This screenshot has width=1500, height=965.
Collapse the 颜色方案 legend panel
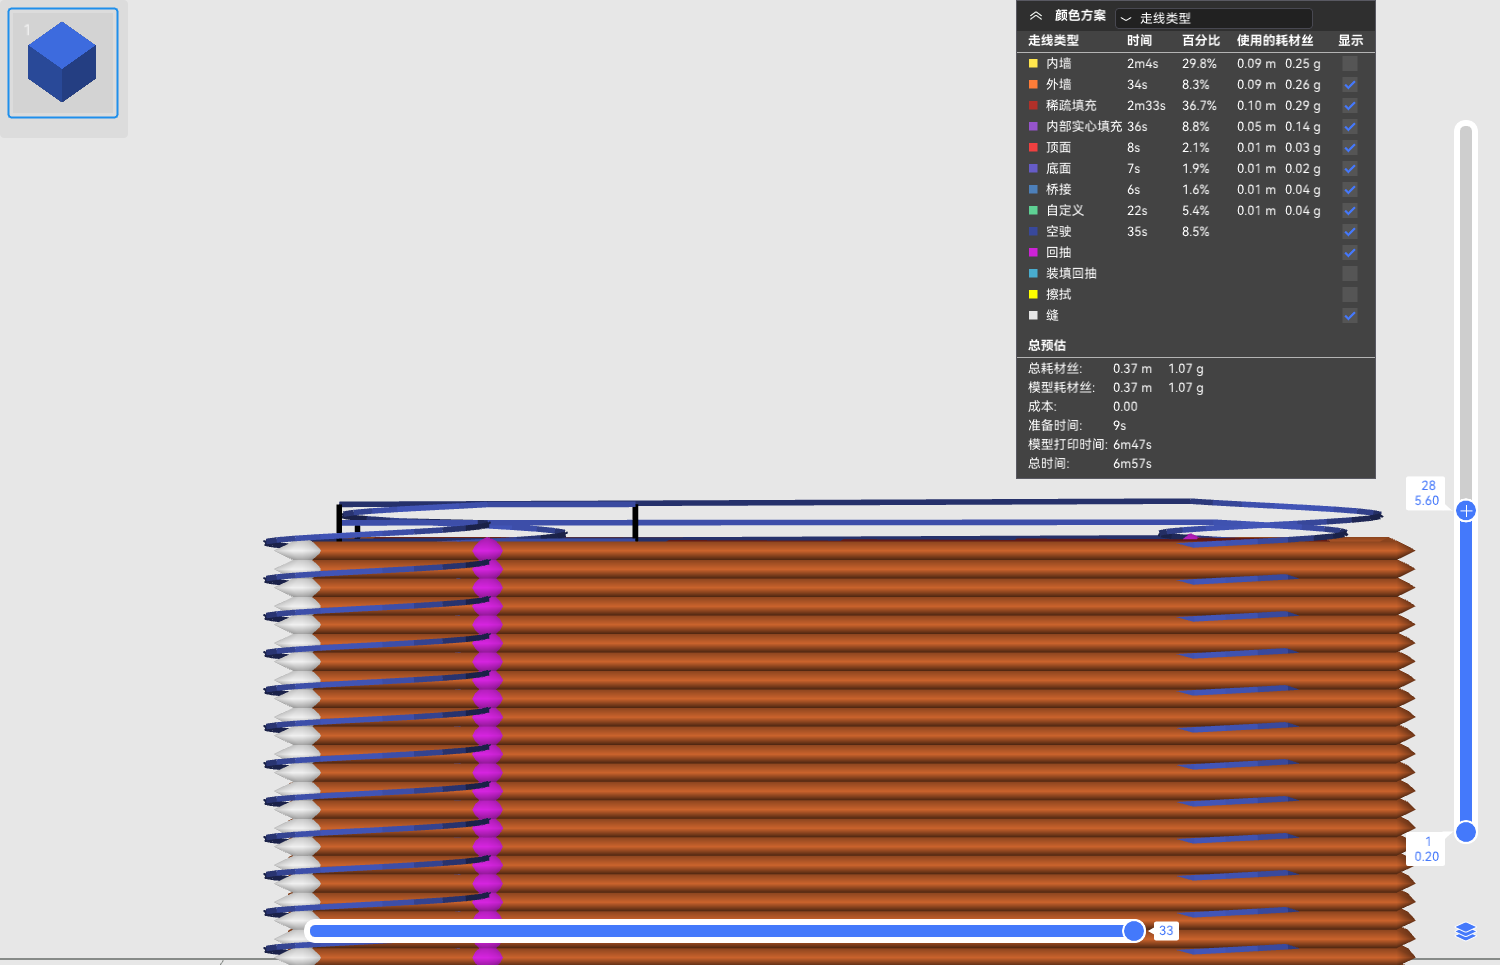point(1036,16)
